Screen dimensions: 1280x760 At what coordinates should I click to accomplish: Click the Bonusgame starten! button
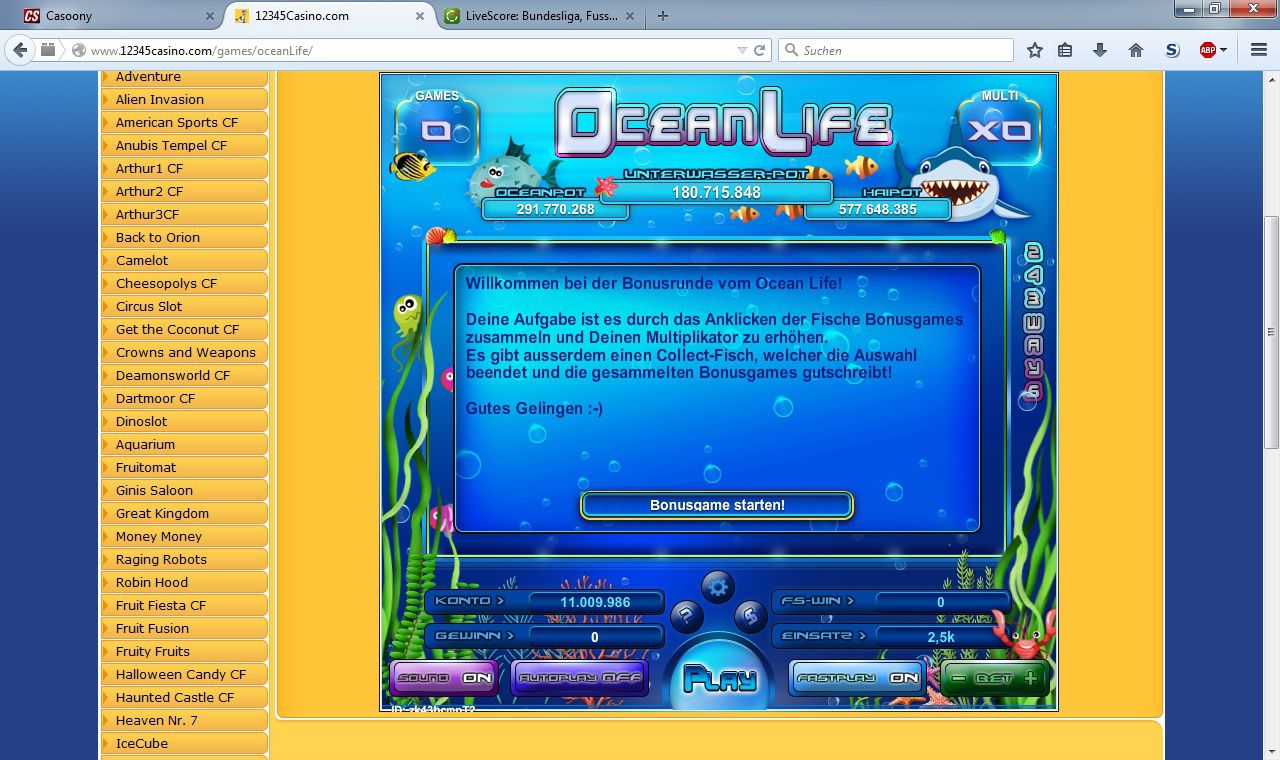pos(717,505)
